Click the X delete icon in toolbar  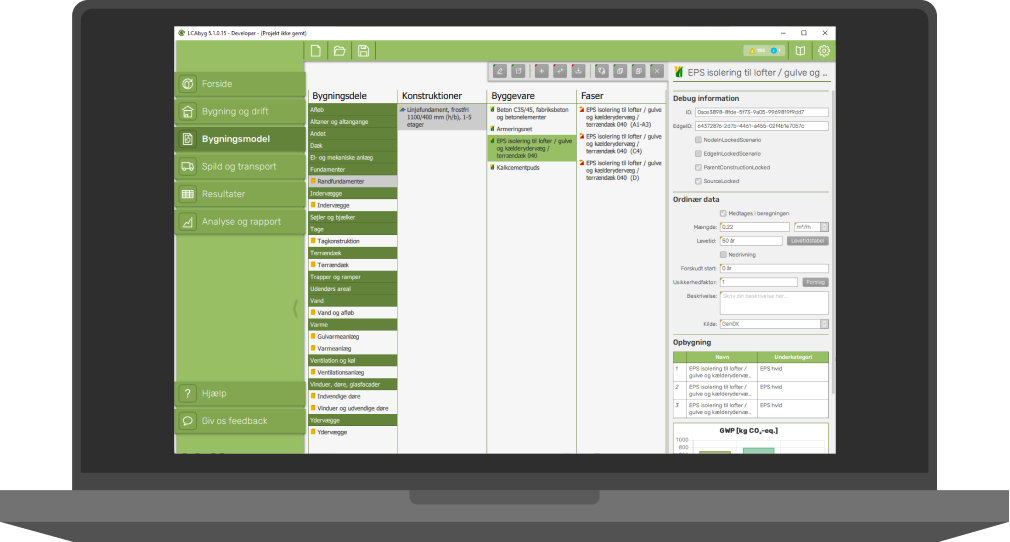coord(656,71)
